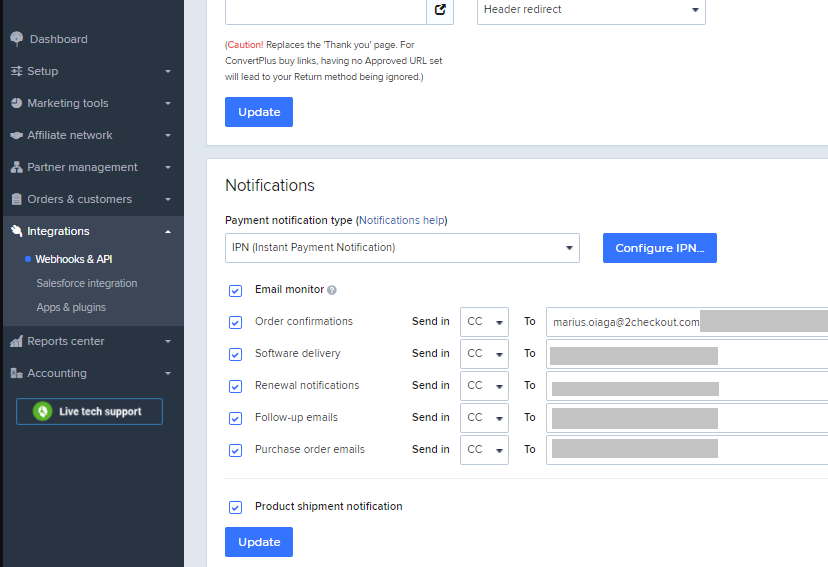Toggle the Order confirmations checkbox
The width and height of the screenshot is (828, 567).
pos(235,322)
